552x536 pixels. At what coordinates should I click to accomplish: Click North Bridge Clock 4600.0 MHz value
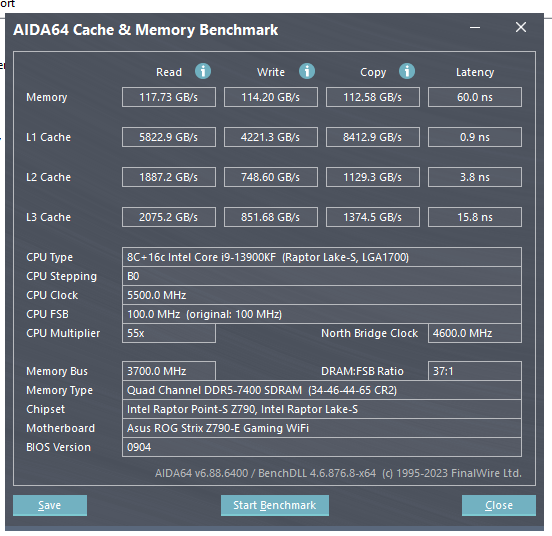click(x=475, y=333)
